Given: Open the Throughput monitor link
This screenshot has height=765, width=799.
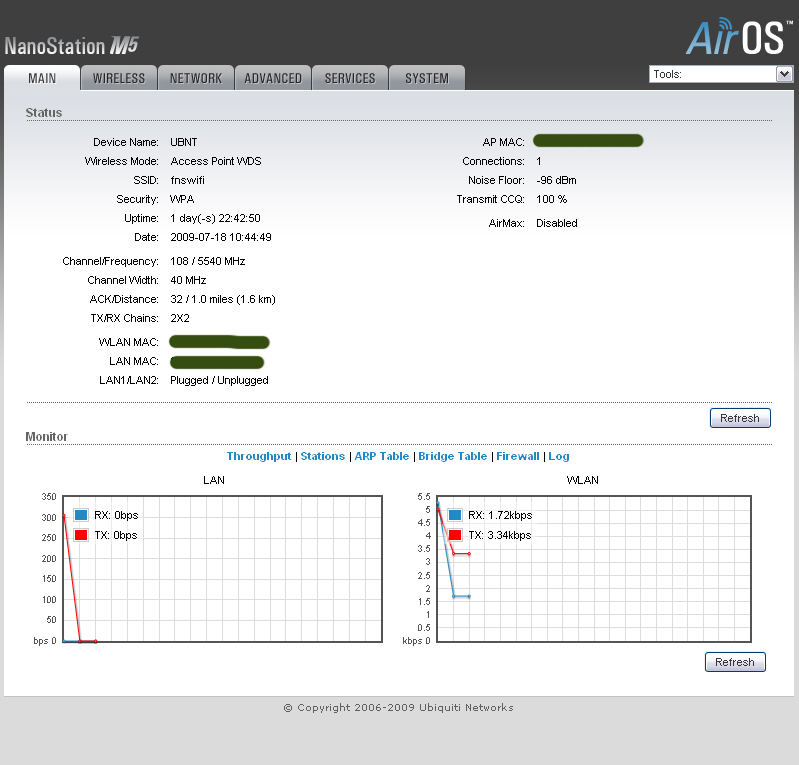Looking at the screenshot, I should [258, 456].
